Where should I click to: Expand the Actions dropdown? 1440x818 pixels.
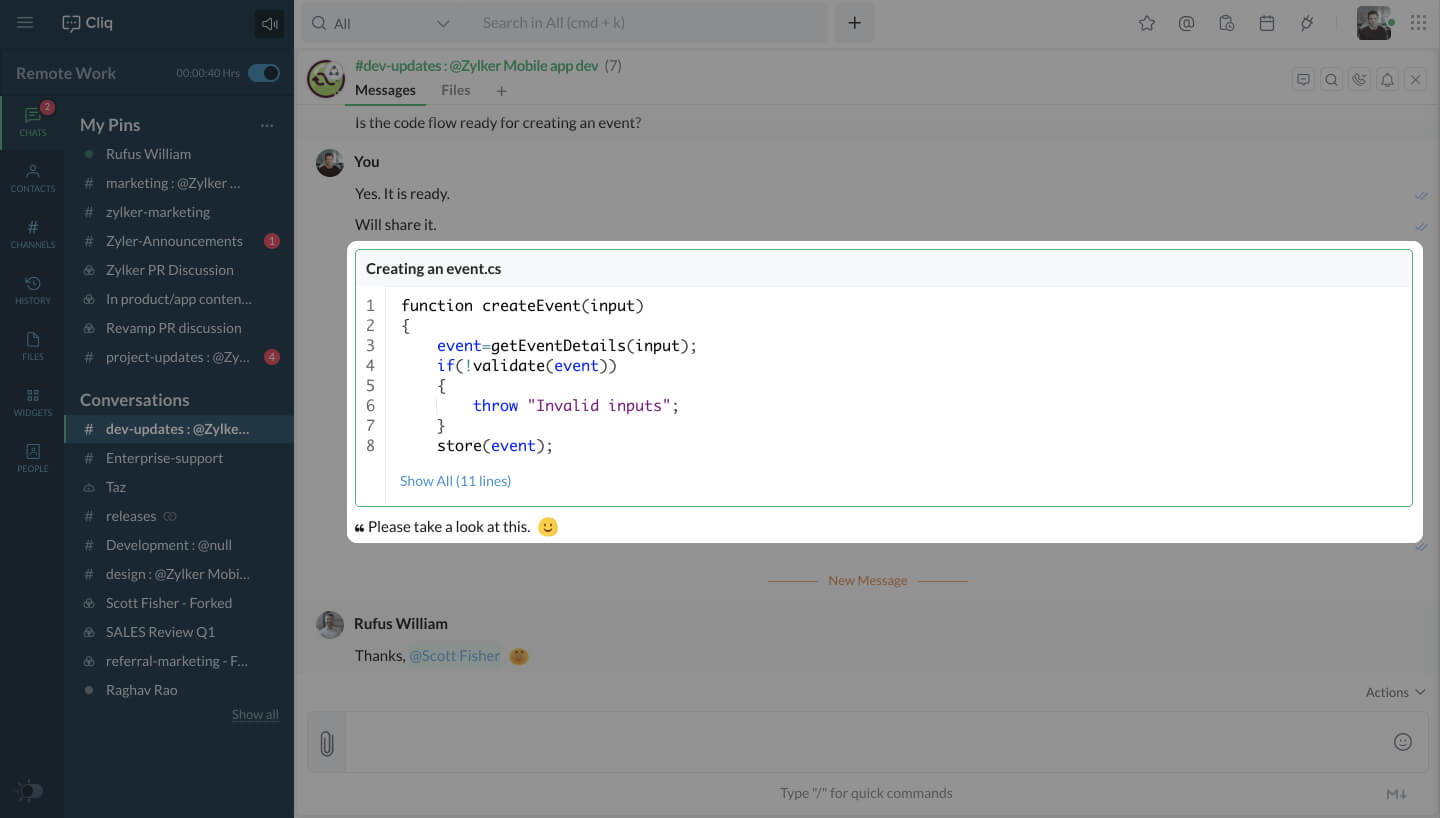click(1395, 692)
